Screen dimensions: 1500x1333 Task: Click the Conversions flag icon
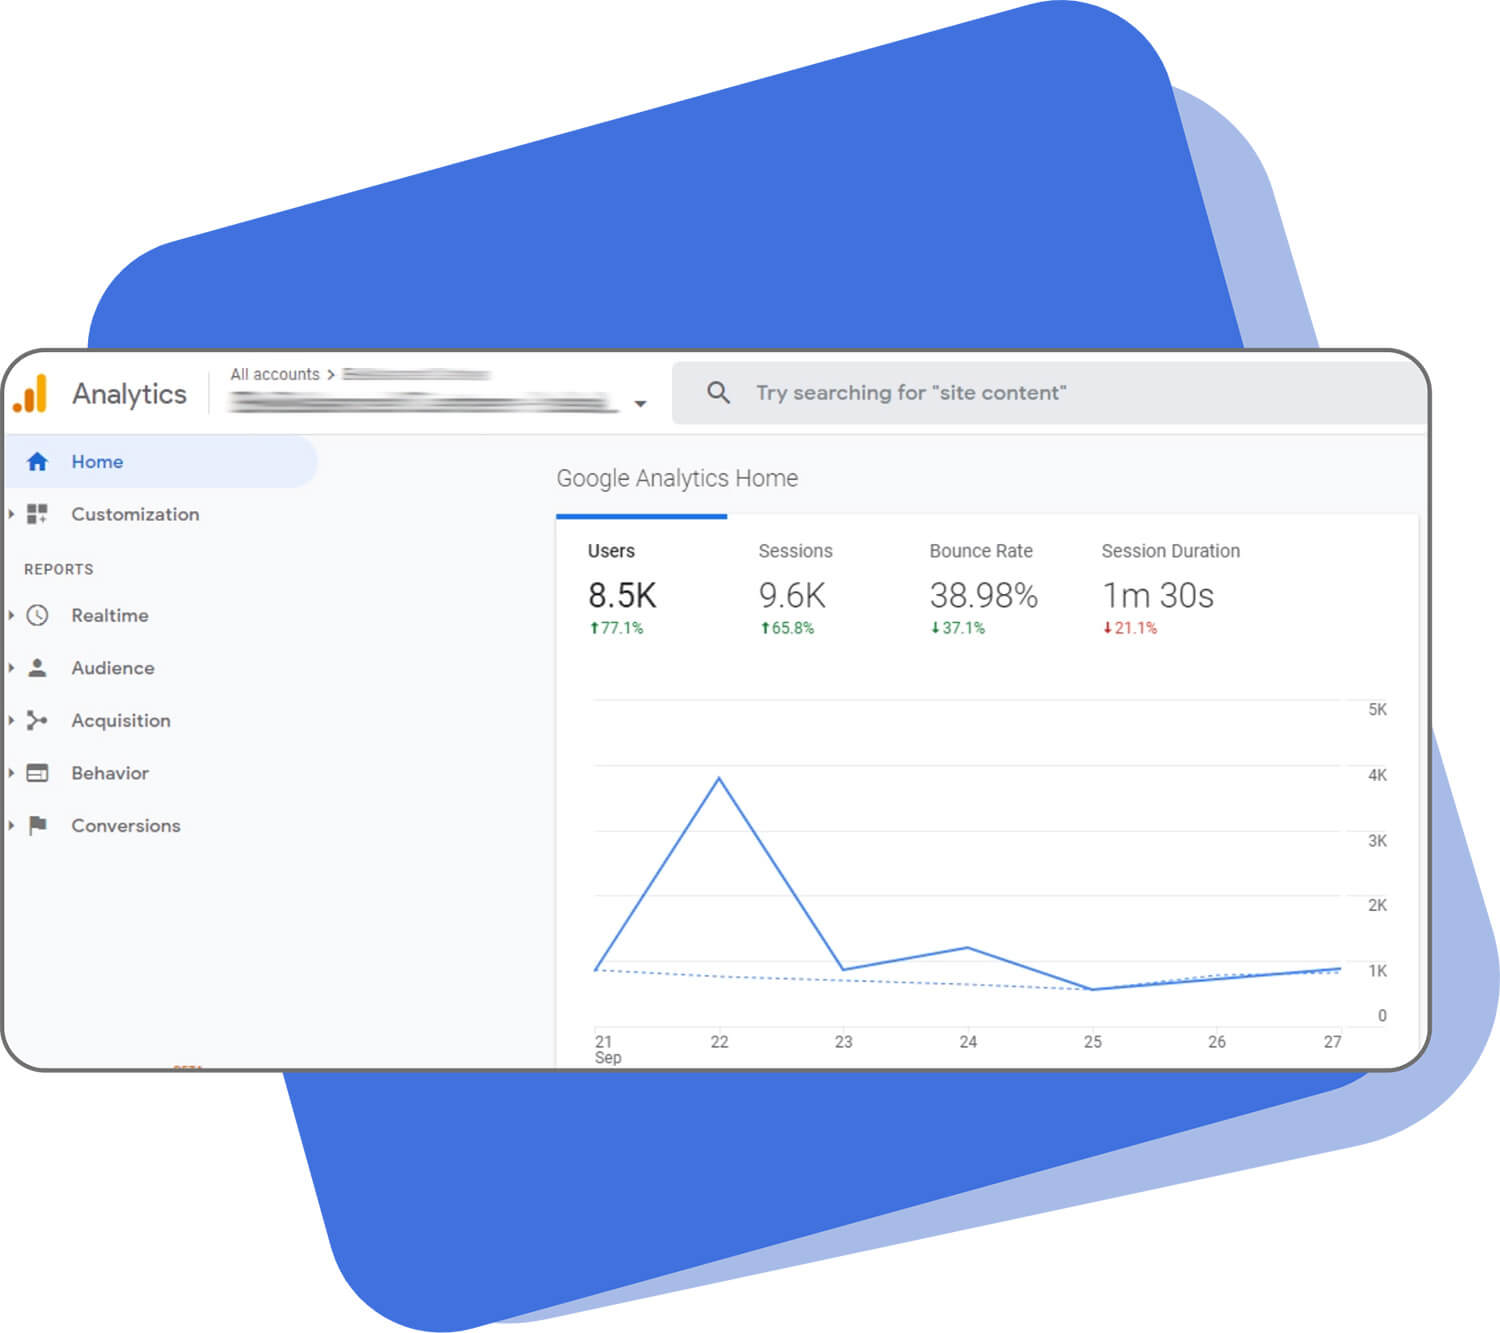pos(37,825)
